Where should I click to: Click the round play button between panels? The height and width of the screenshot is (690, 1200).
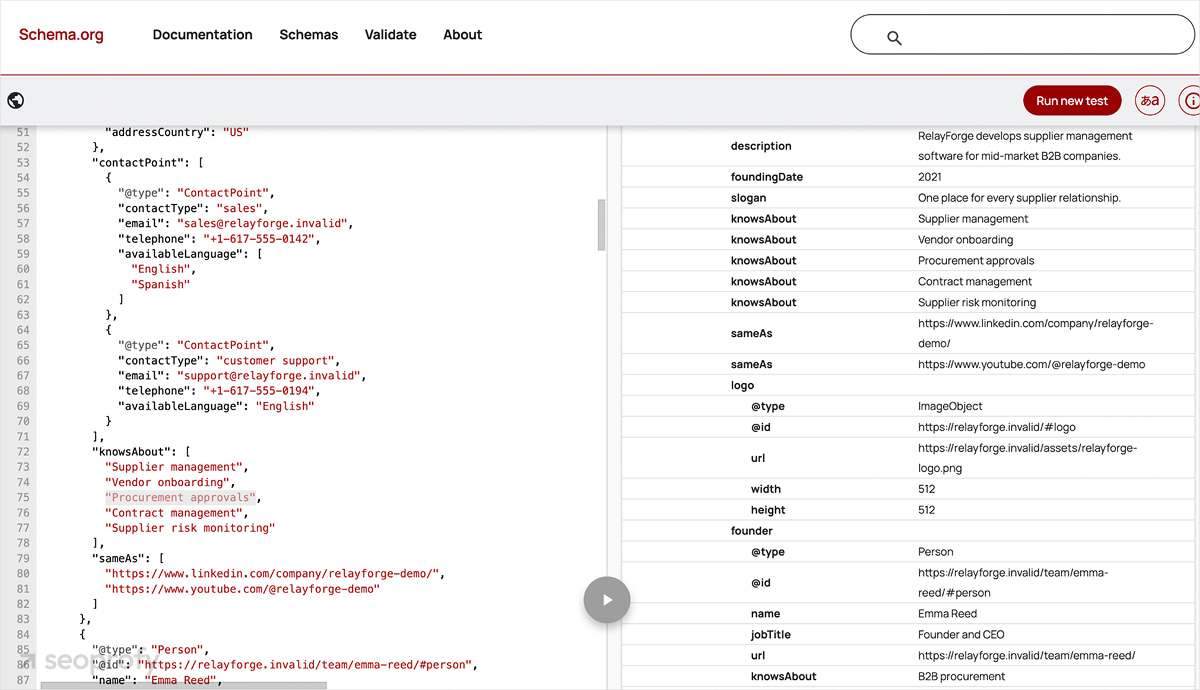click(x=607, y=600)
